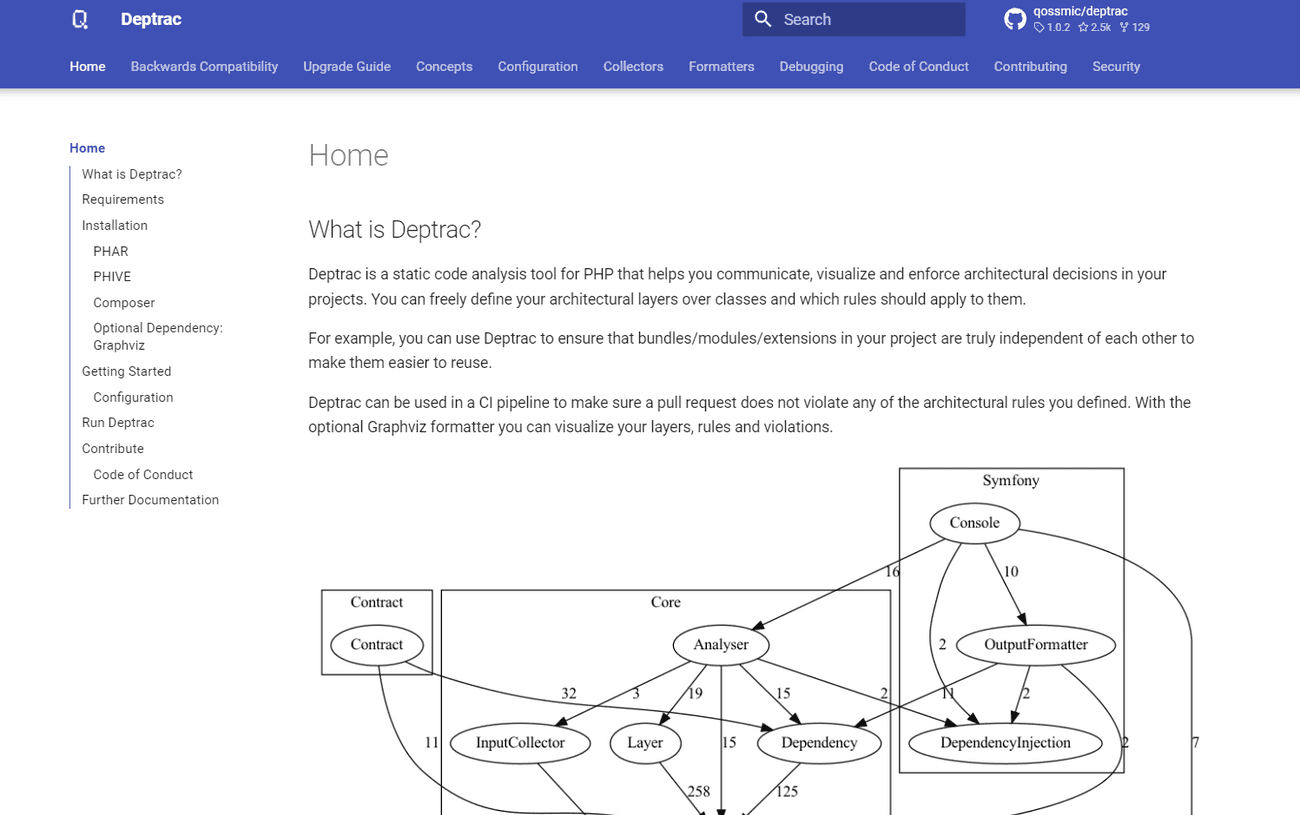Click the InputCollector graph node
Viewport: 1300px width, 815px height.
click(x=520, y=743)
